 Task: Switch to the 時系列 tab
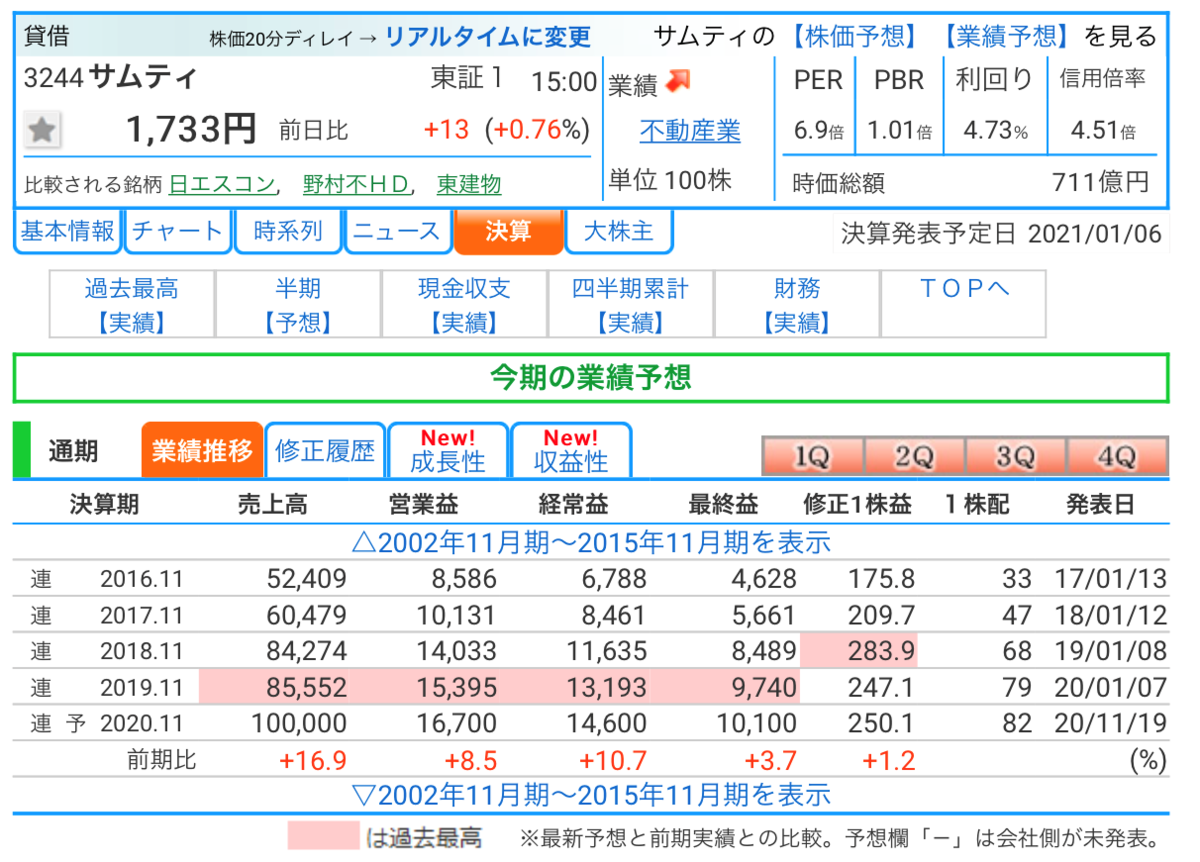(288, 232)
